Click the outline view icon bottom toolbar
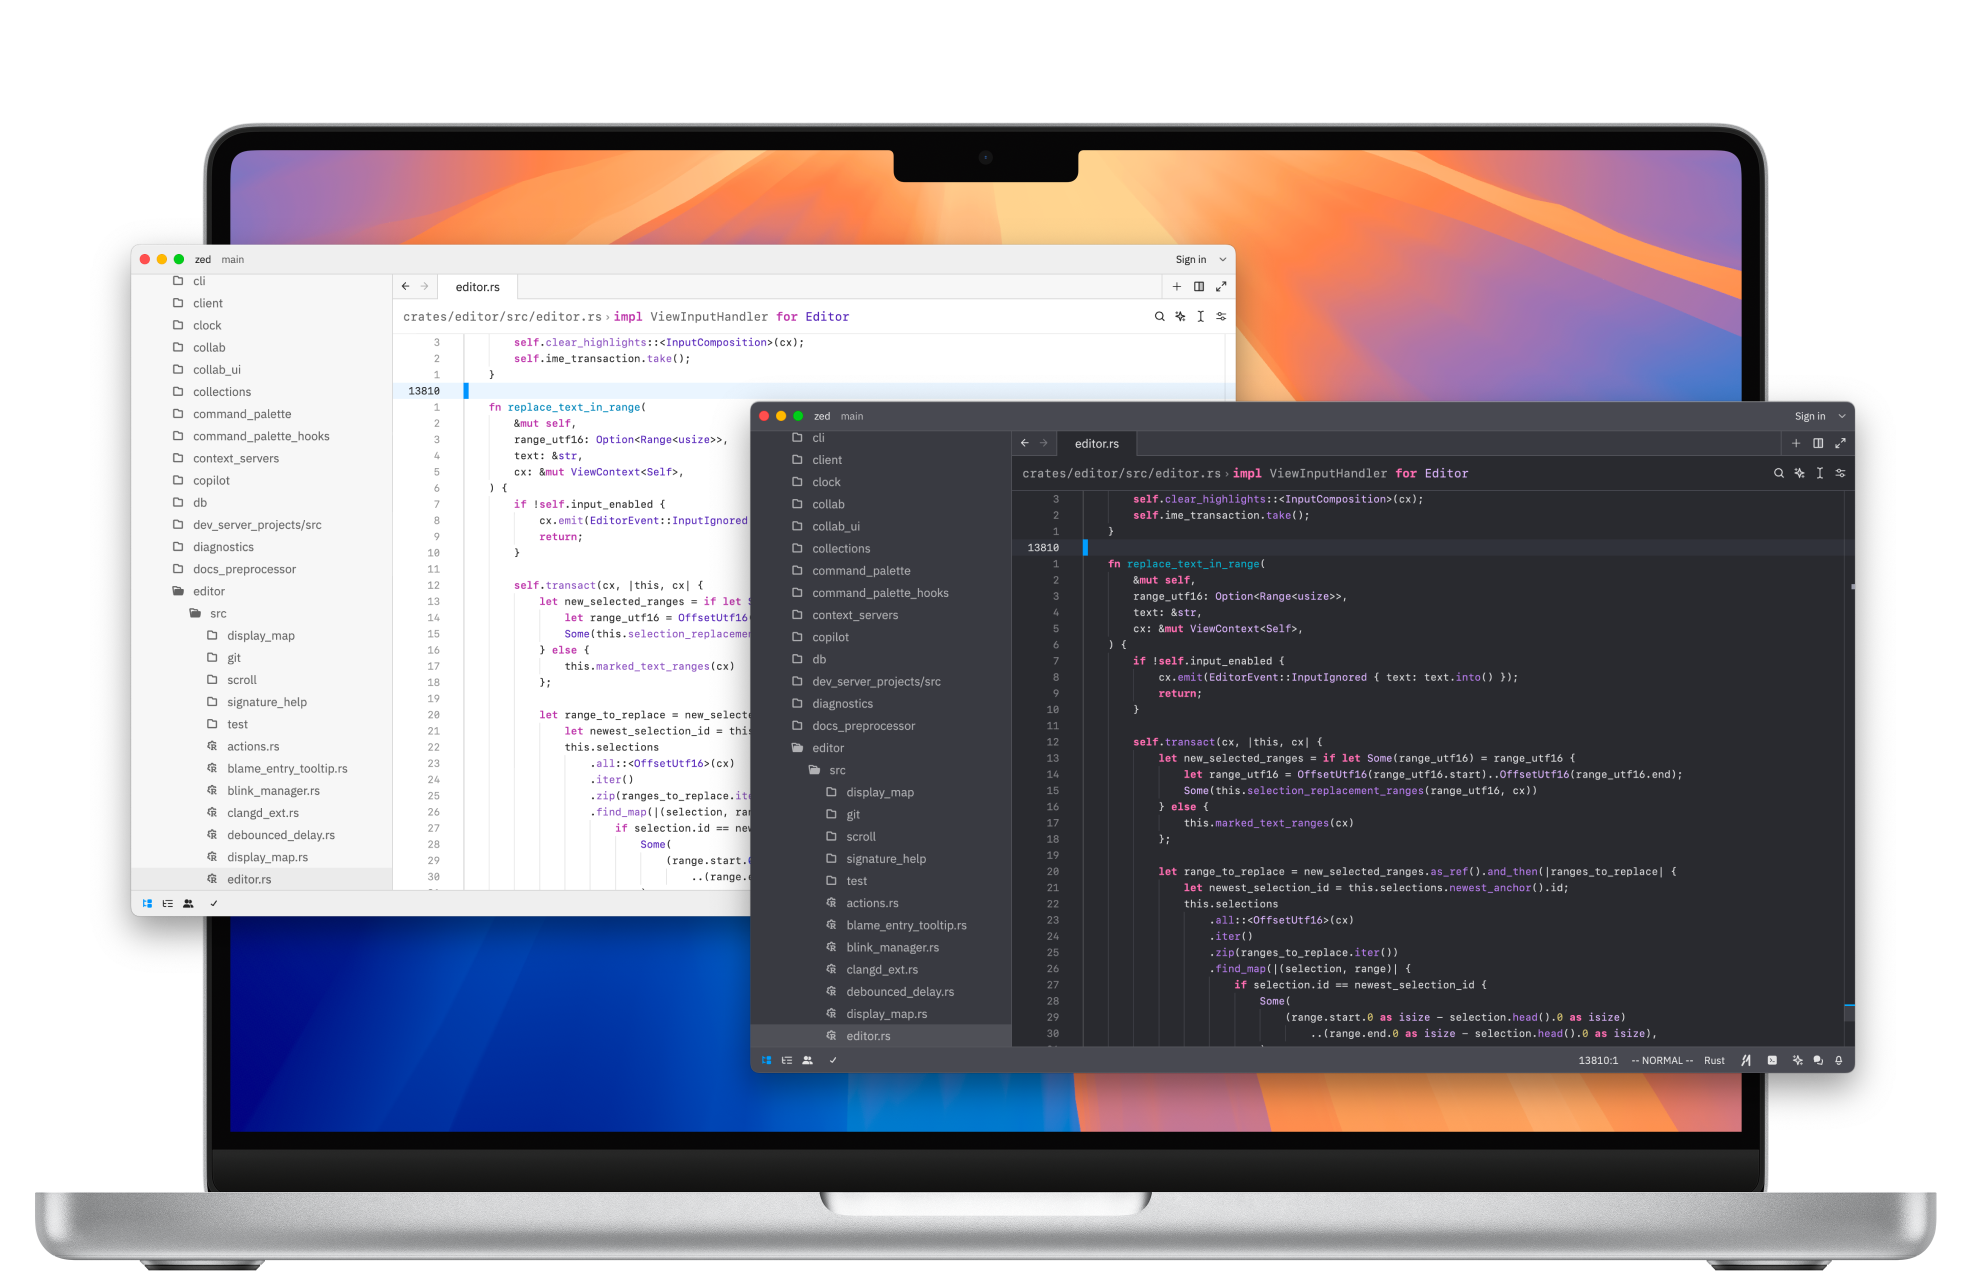 786,1061
